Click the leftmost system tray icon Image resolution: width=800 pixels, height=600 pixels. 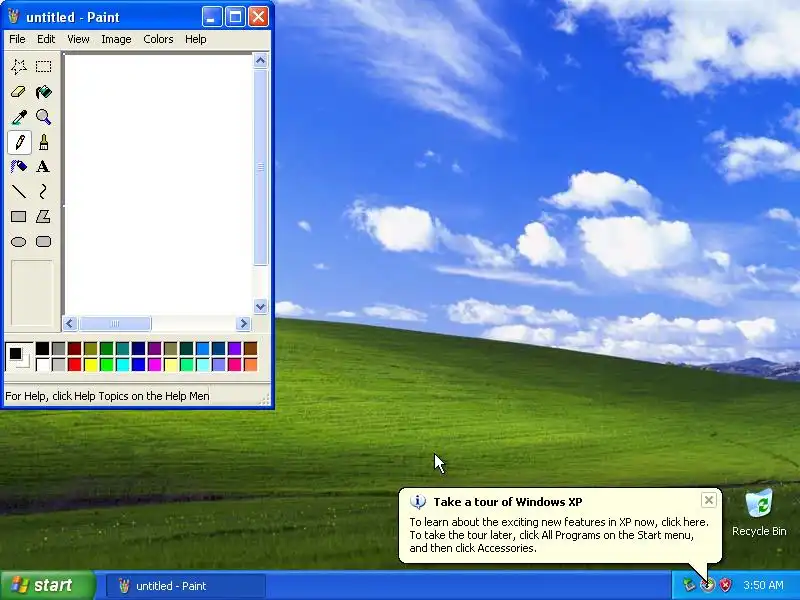[x=689, y=585]
